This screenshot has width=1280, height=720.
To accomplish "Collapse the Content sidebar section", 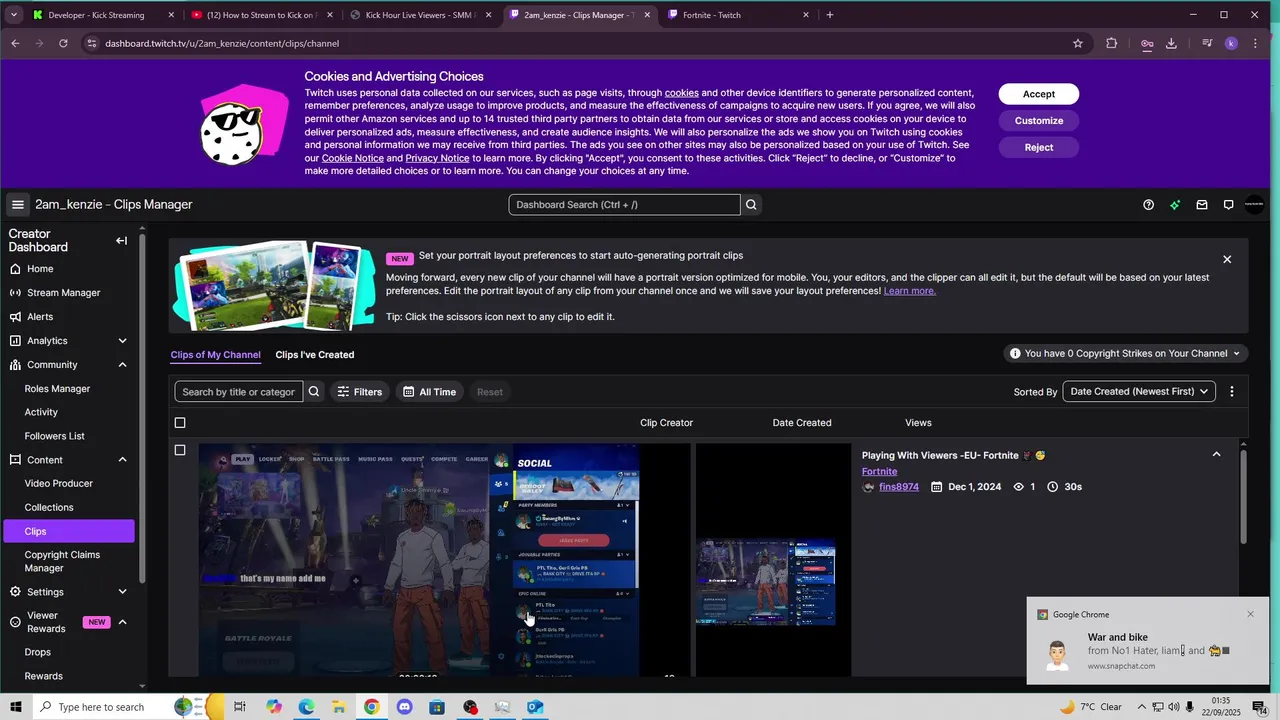I will (122, 460).
